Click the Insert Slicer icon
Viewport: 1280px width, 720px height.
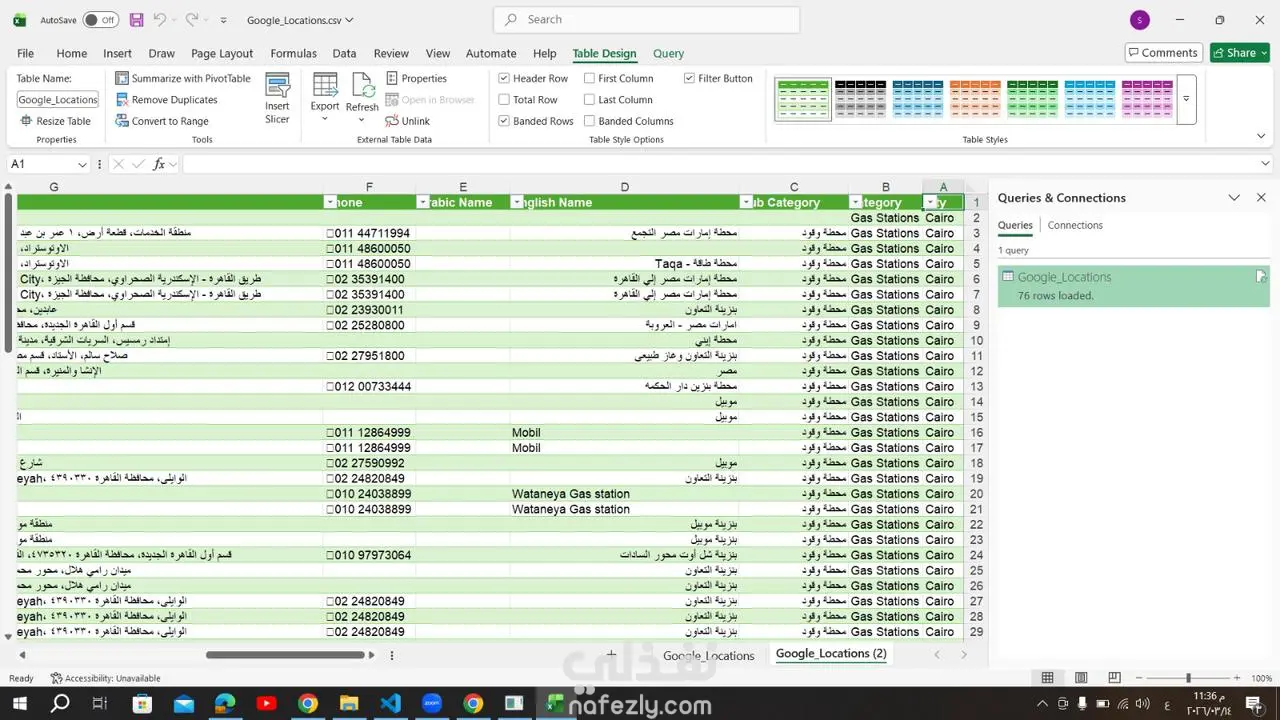point(277,86)
